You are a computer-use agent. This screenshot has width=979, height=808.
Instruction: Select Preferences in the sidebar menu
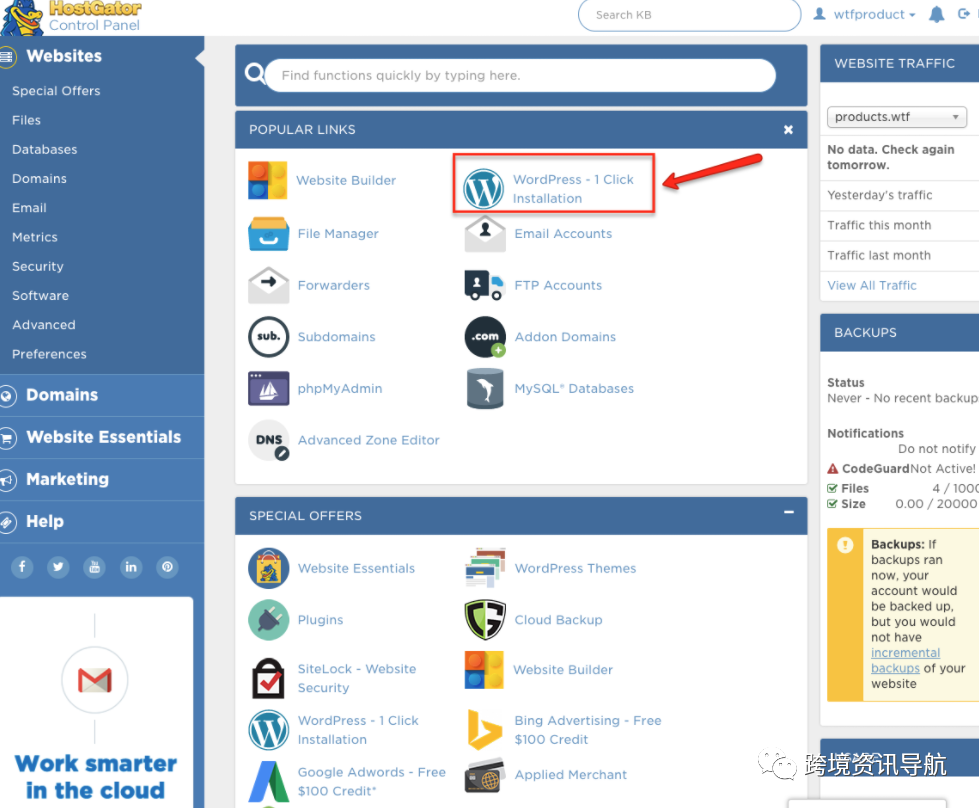(x=49, y=354)
